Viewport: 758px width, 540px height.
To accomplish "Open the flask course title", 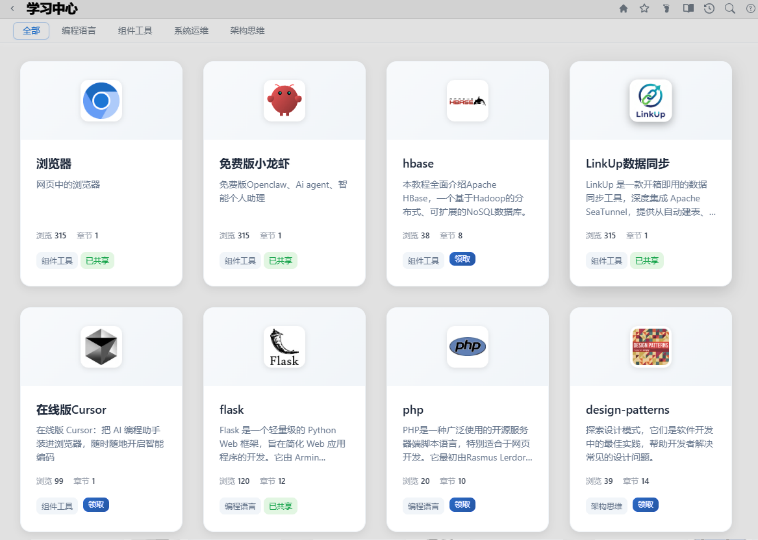I will coord(232,410).
